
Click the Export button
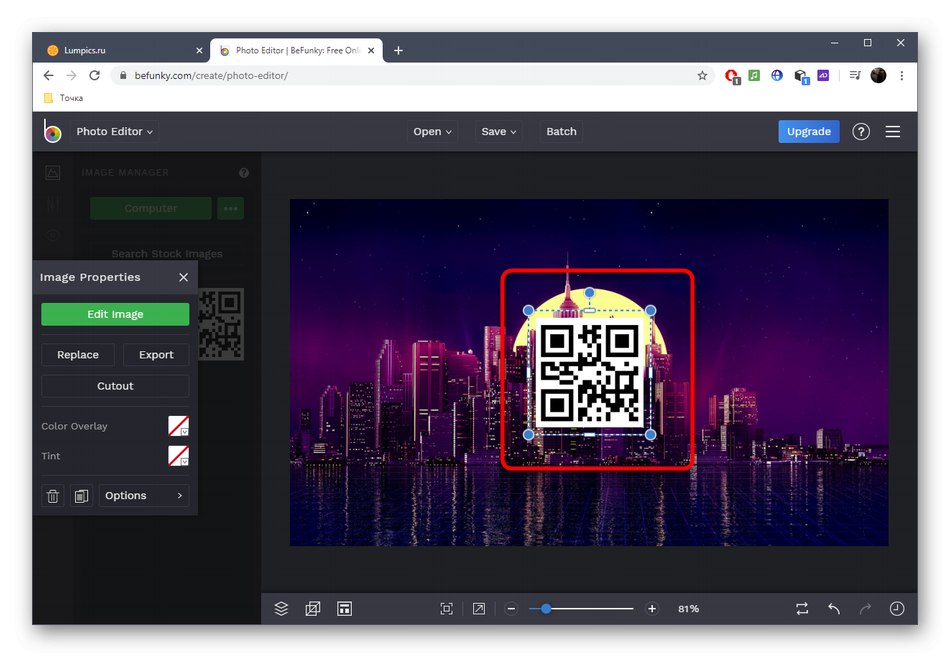[156, 355]
